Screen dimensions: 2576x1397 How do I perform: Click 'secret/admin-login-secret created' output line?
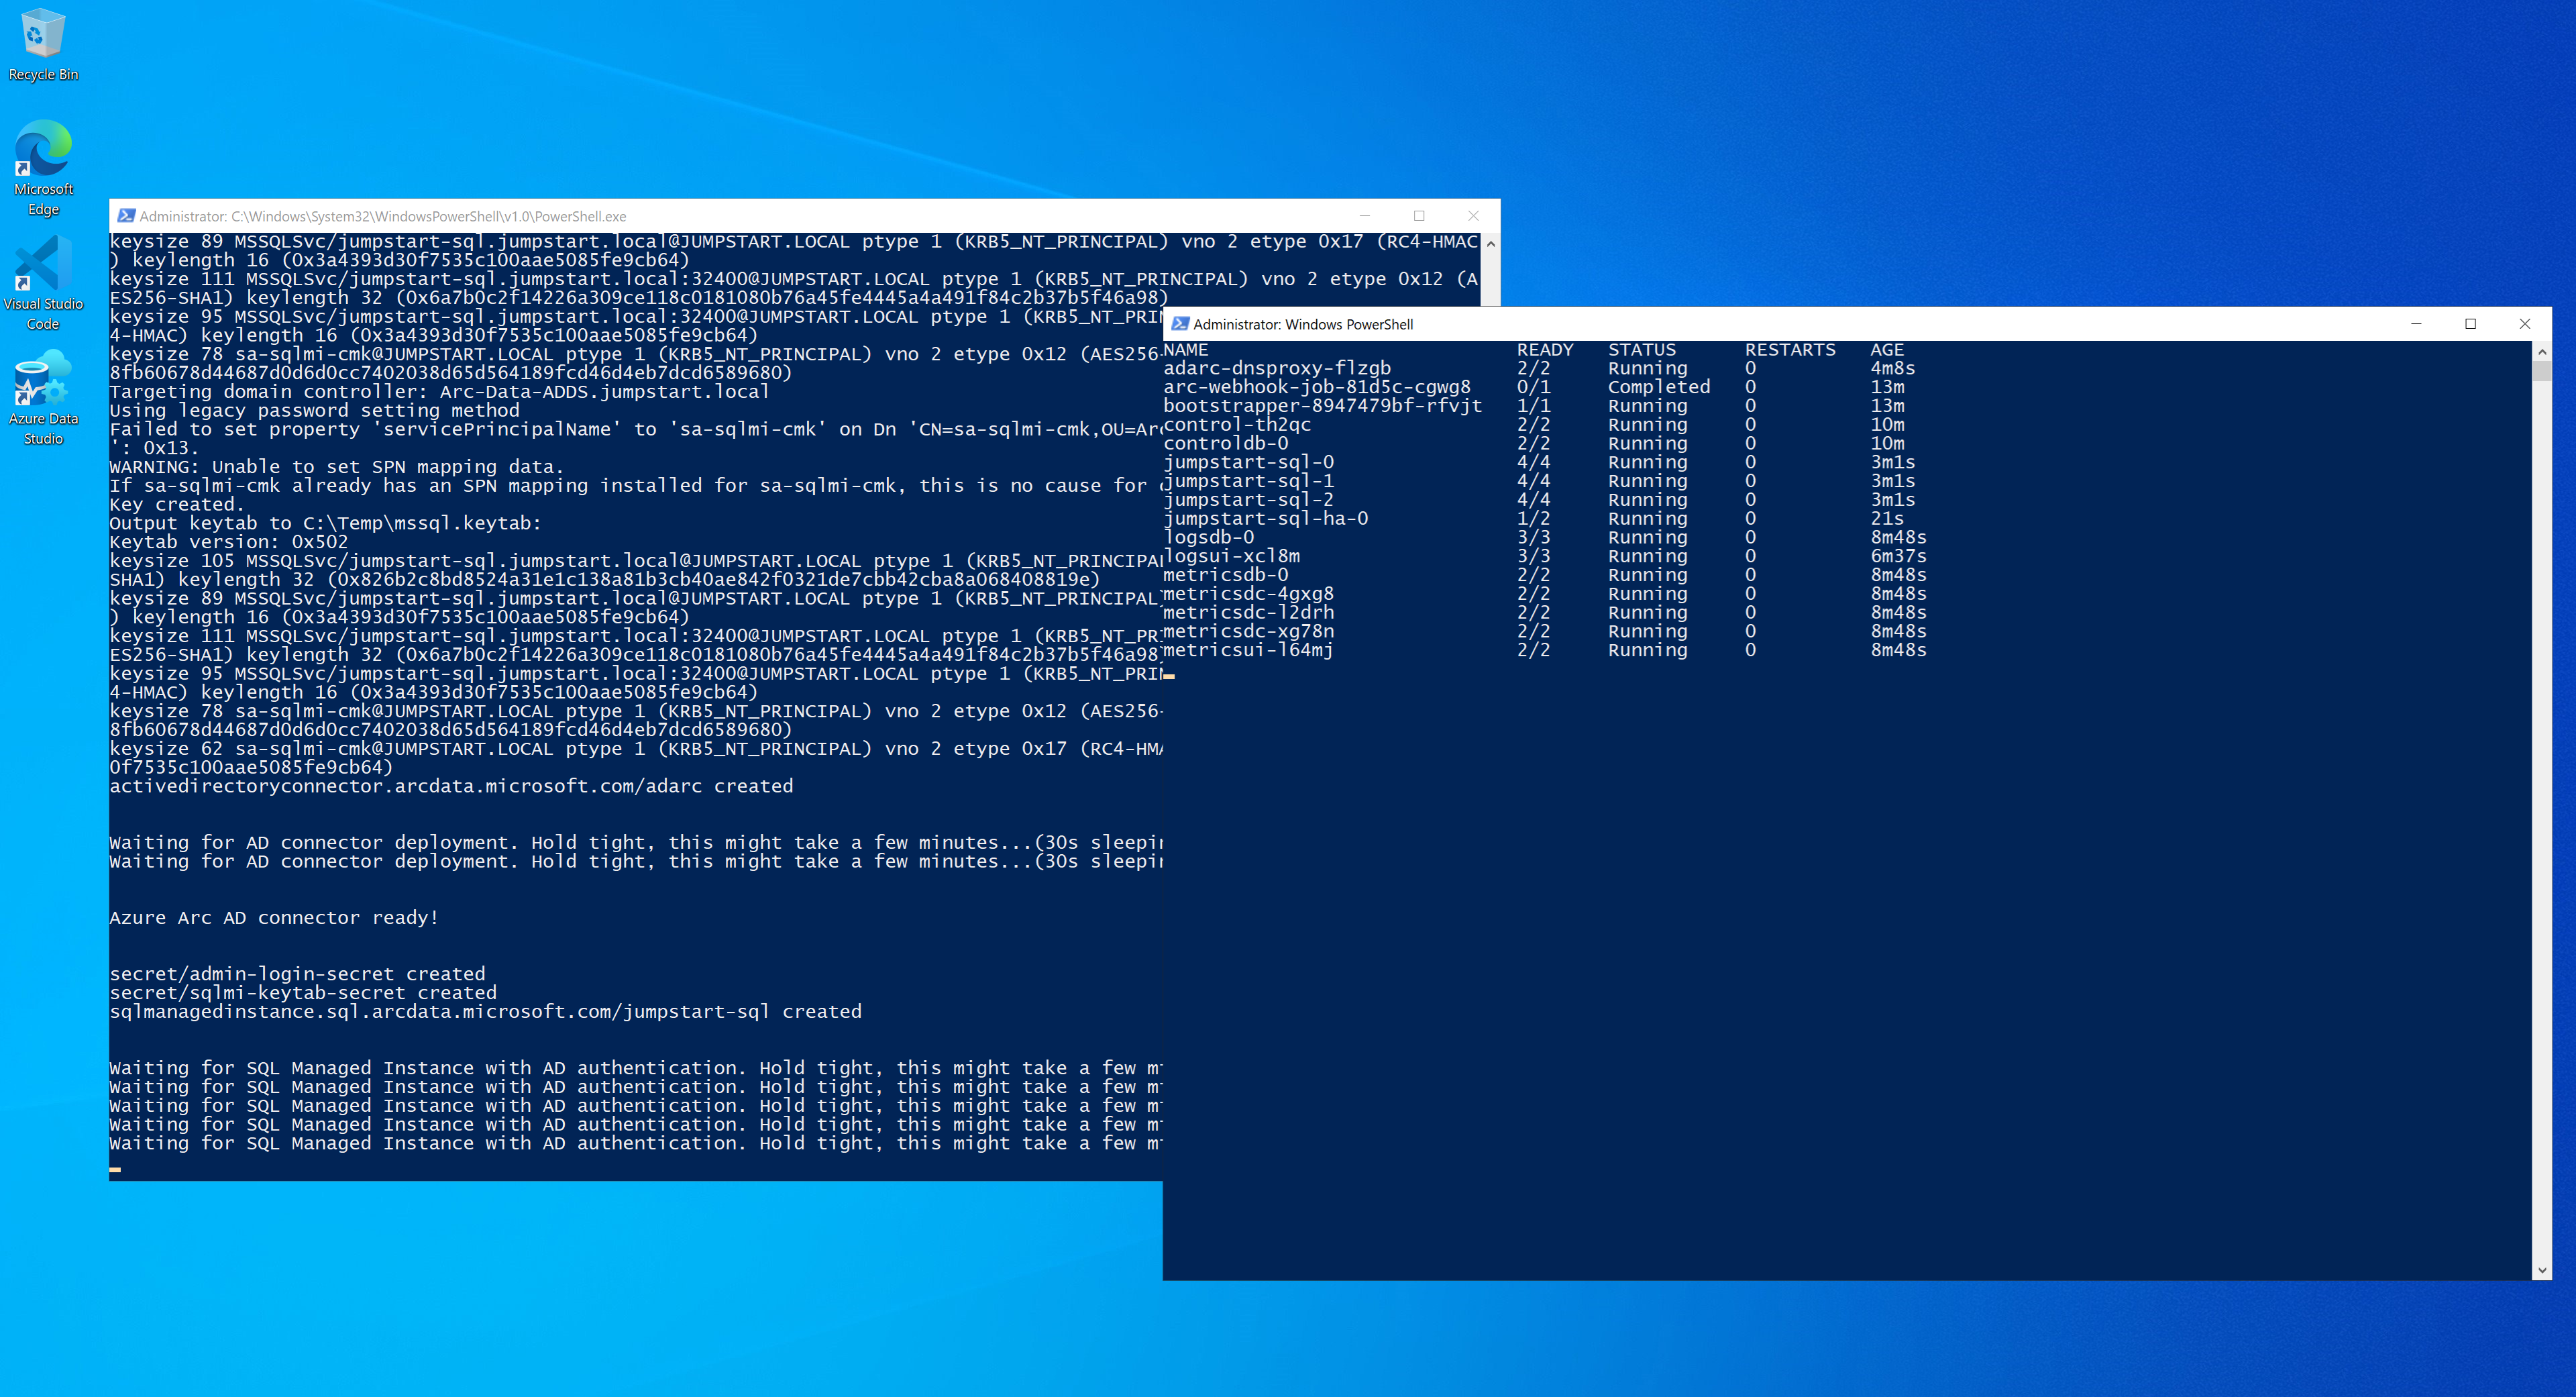(x=297, y=974)
